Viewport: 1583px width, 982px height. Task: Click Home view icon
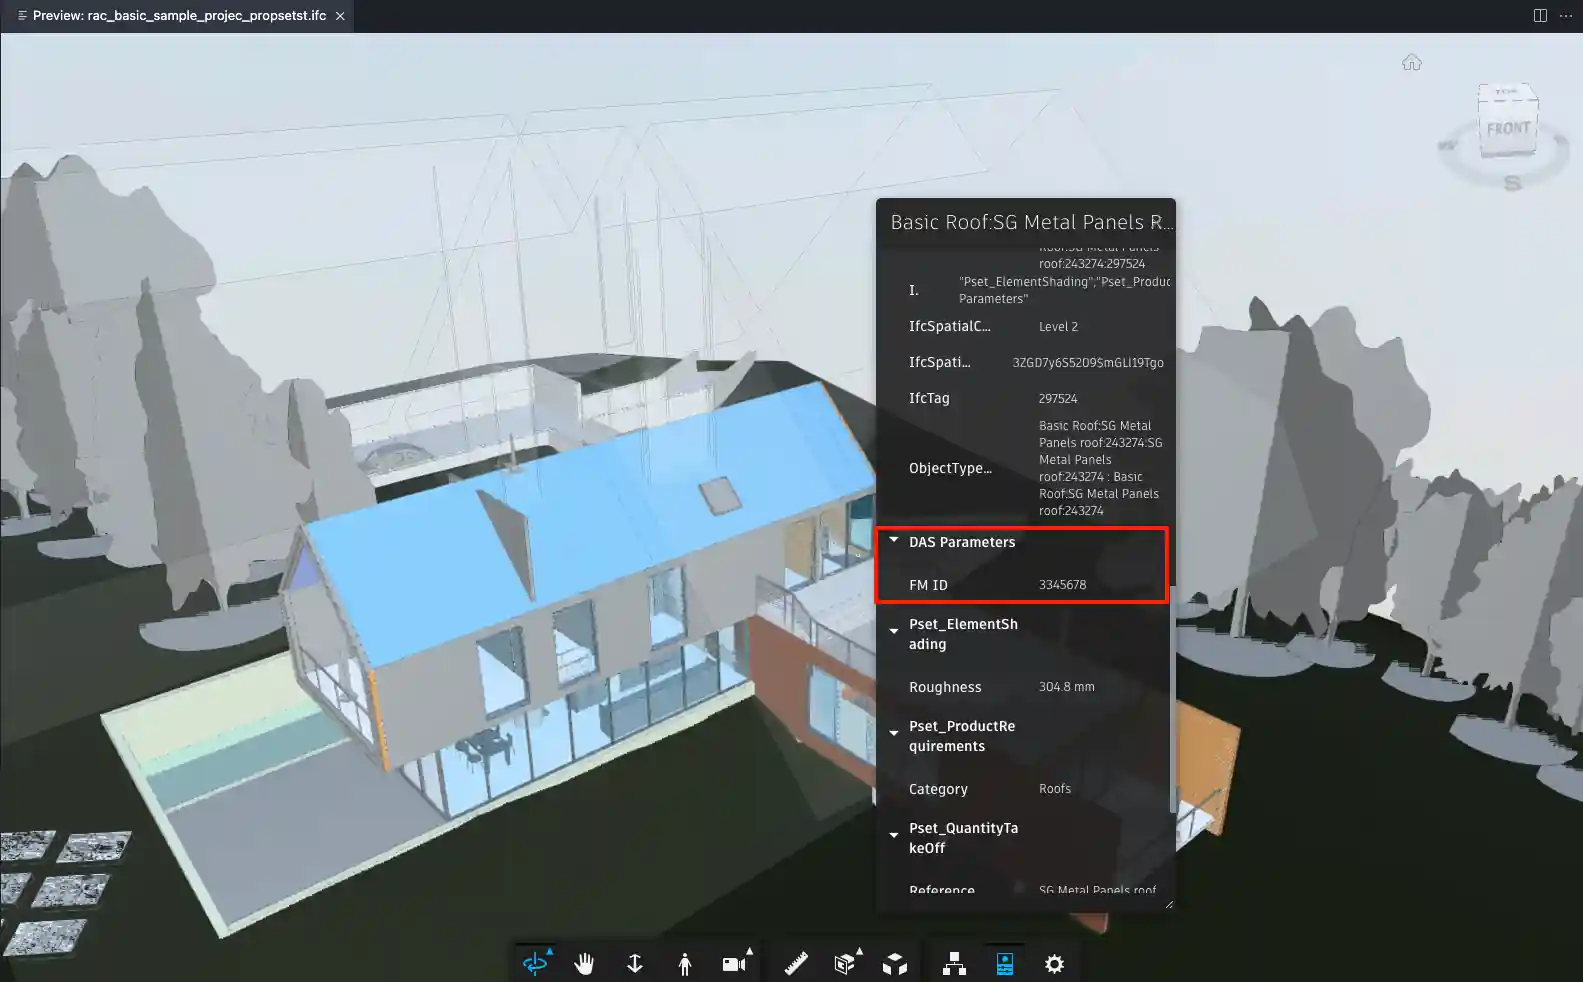click(1411, 63)
